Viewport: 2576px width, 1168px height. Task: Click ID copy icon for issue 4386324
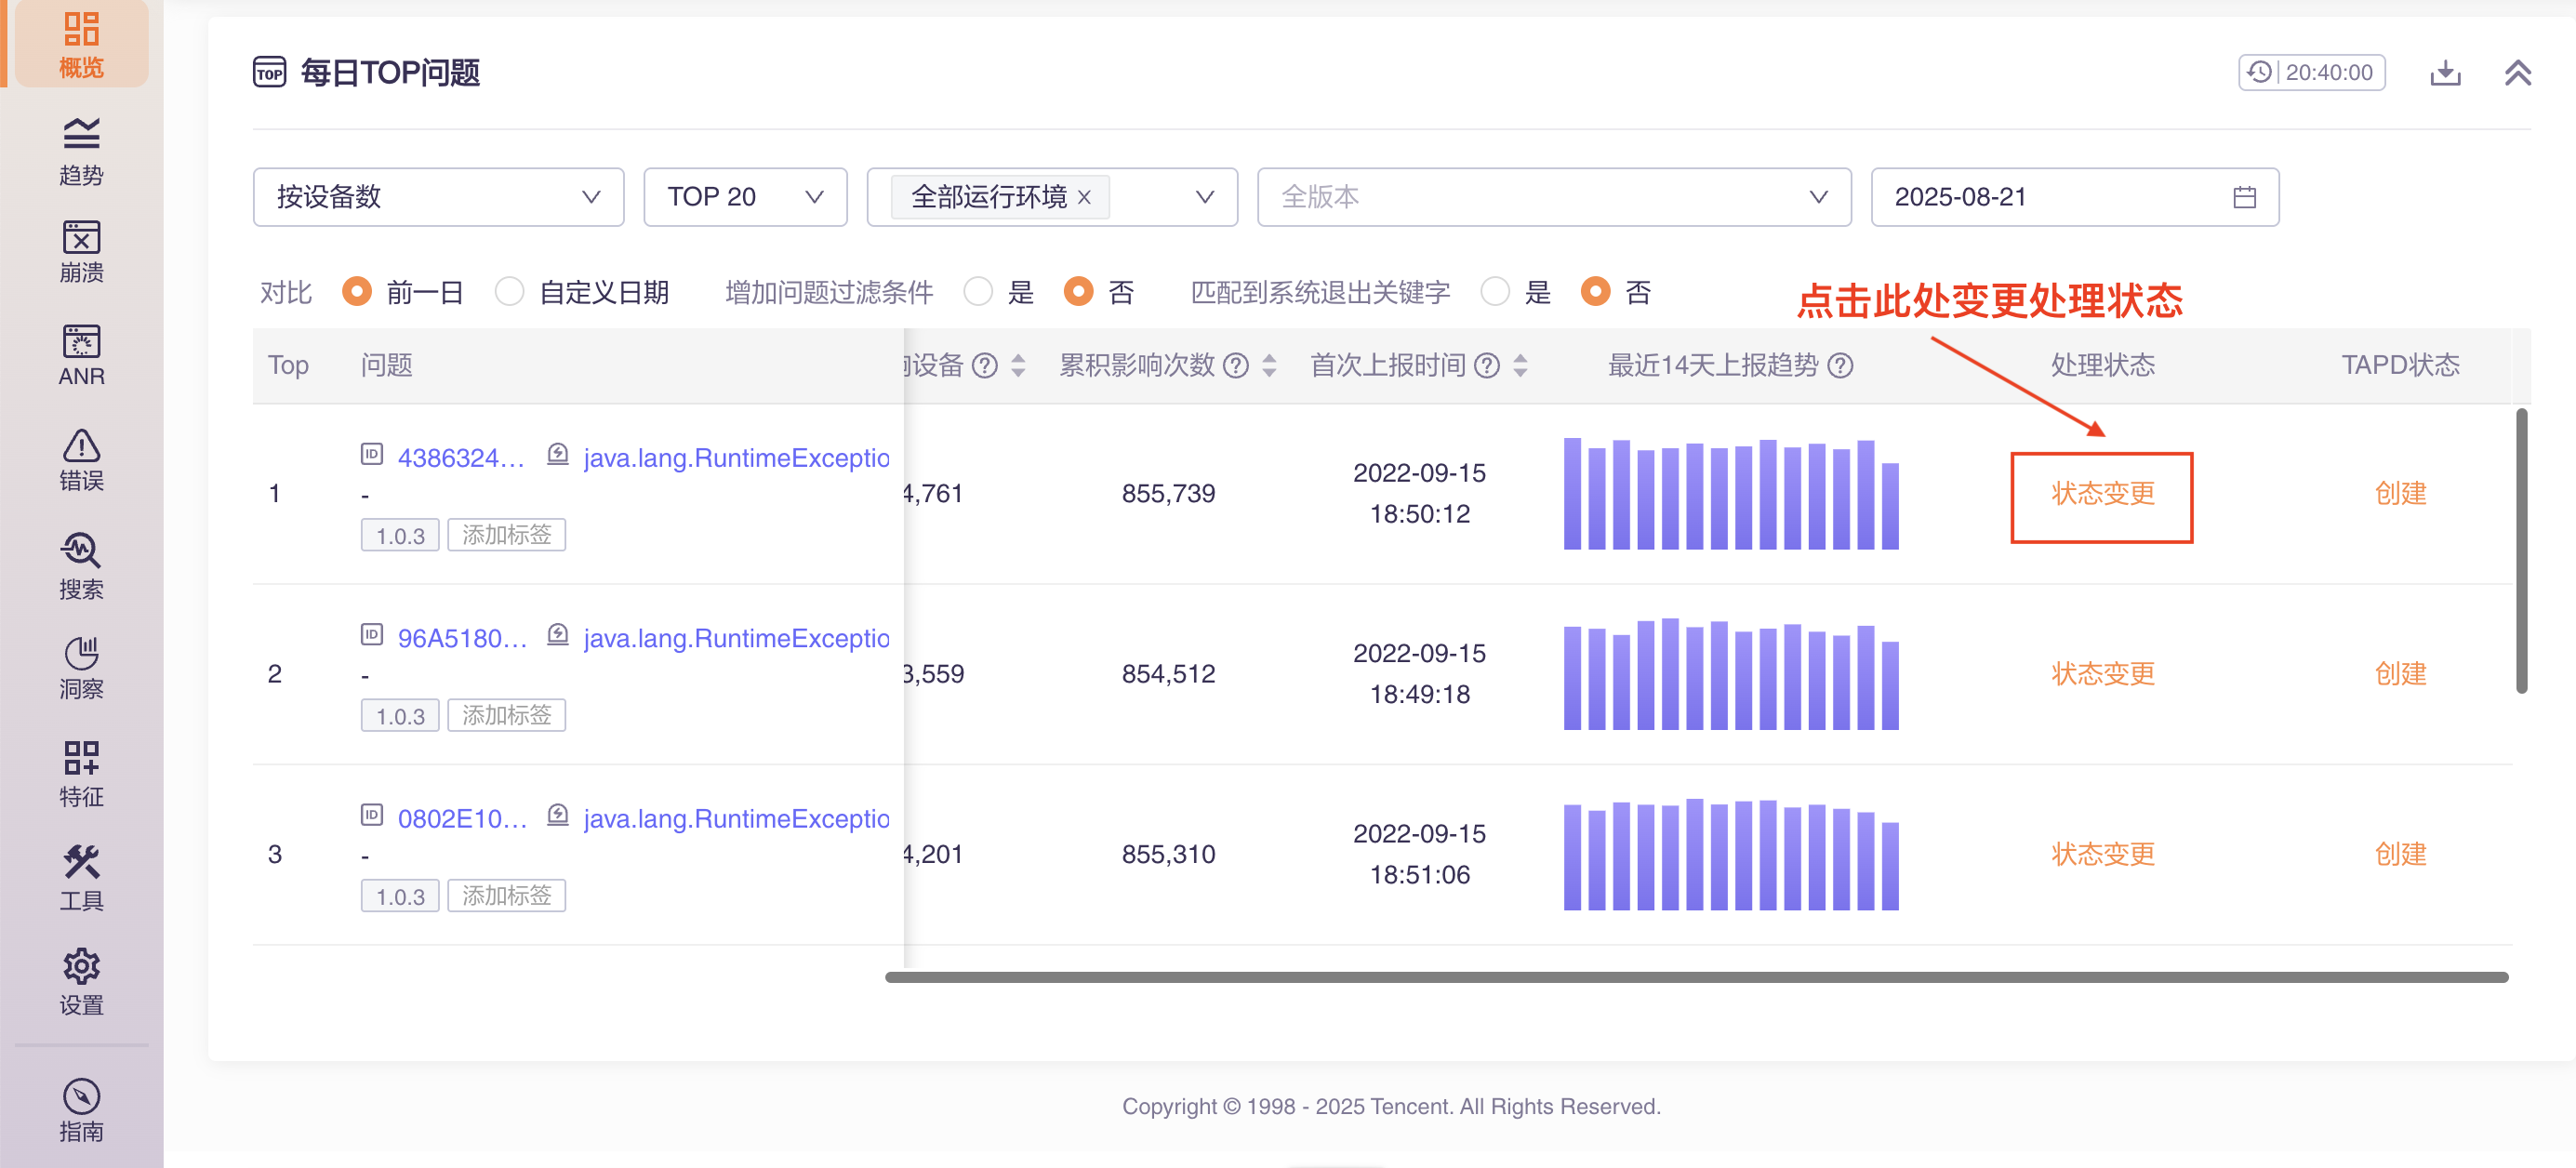(x=372, y=455)
